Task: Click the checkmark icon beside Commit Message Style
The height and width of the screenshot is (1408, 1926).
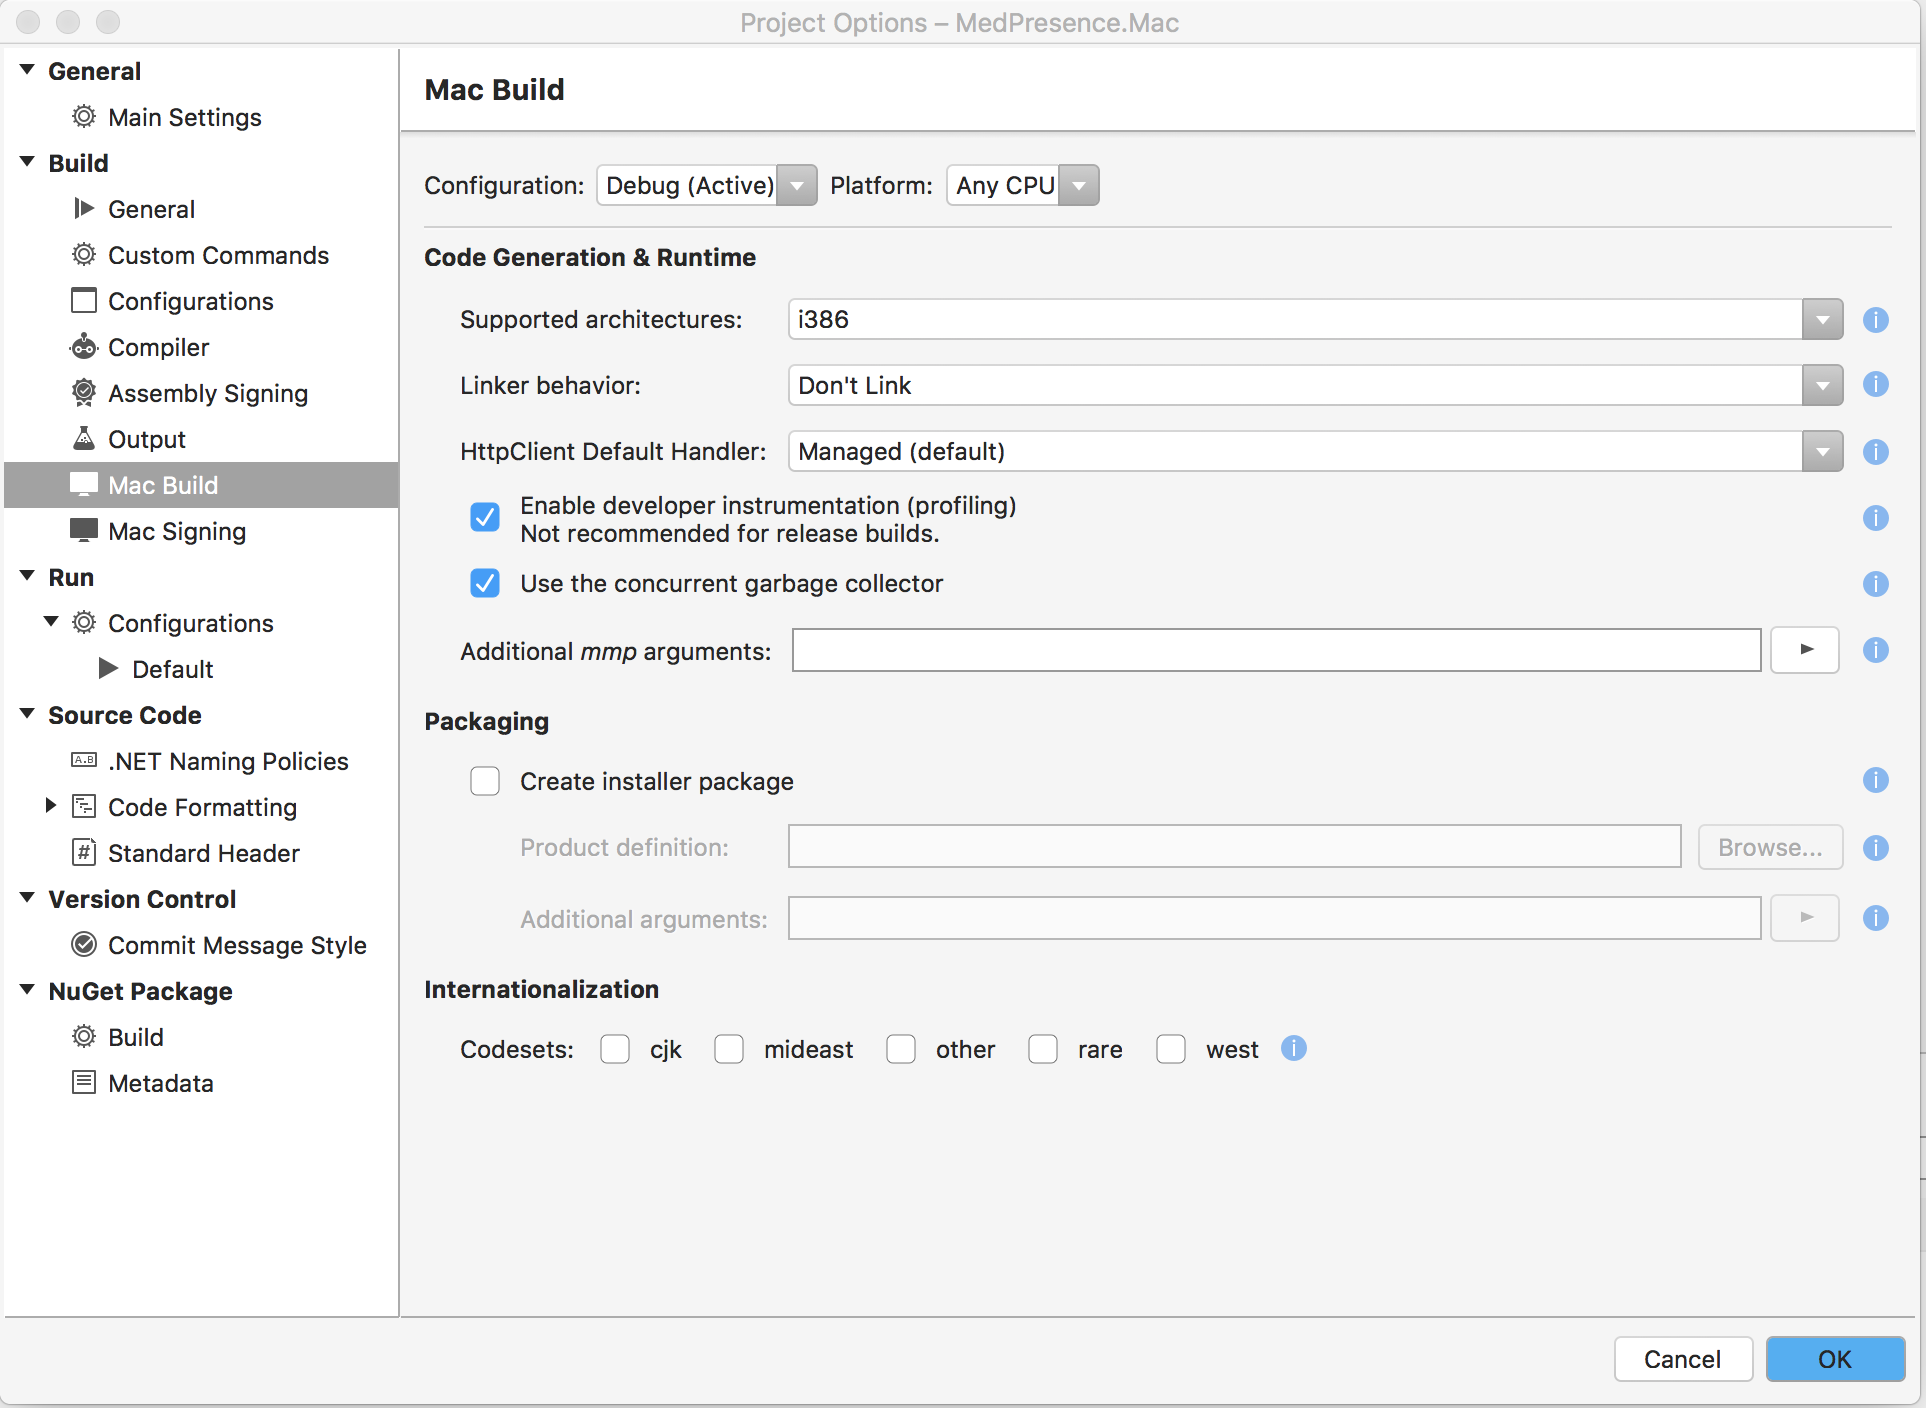Action: 84,944
